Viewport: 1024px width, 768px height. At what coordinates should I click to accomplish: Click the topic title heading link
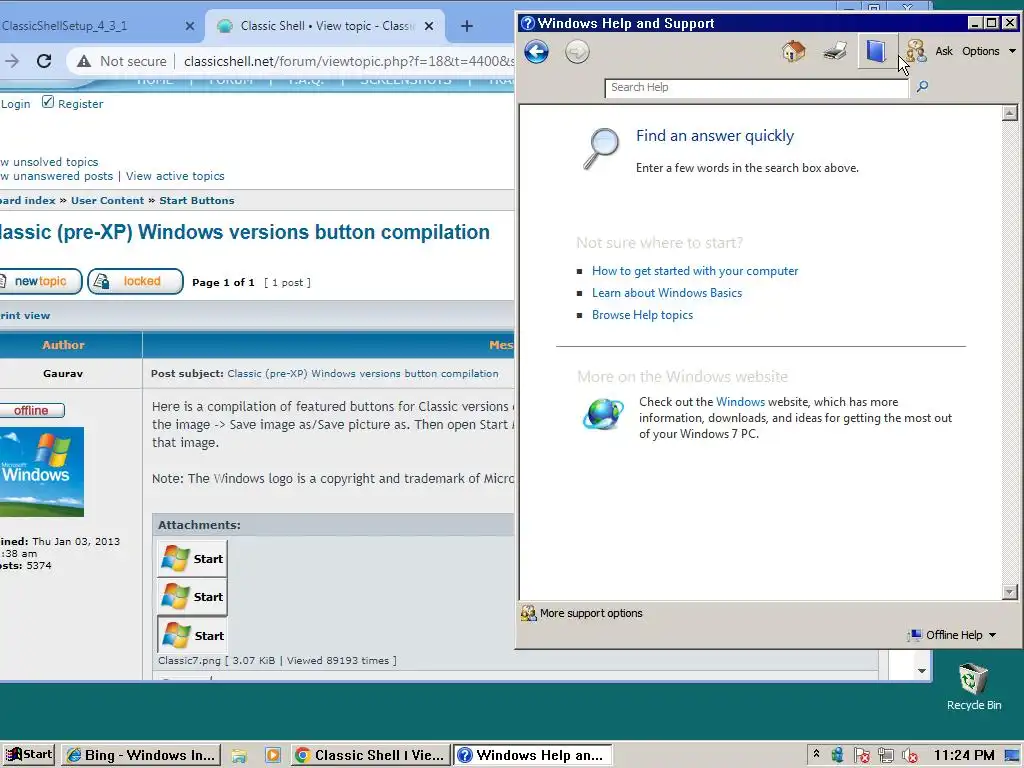(244, 232)
